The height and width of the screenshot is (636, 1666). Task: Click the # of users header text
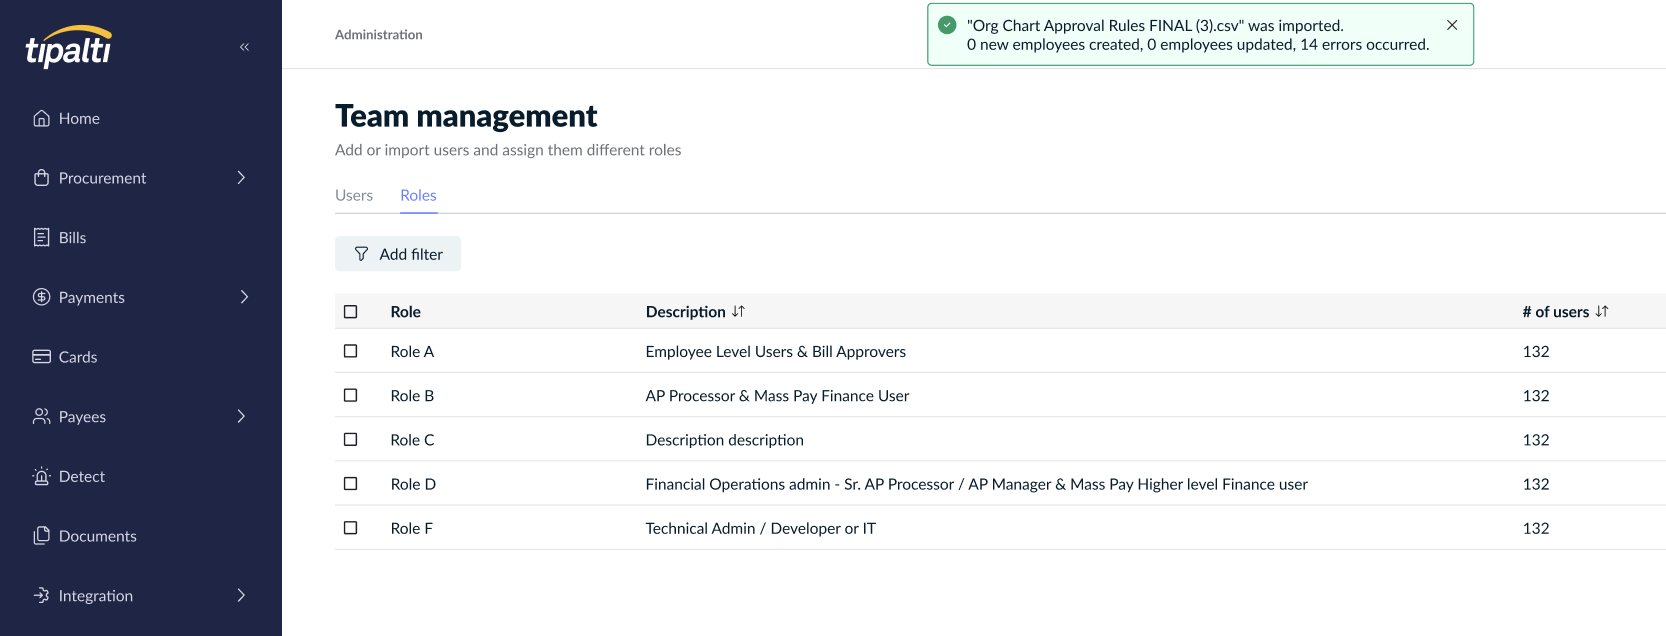click(1555, 312)
